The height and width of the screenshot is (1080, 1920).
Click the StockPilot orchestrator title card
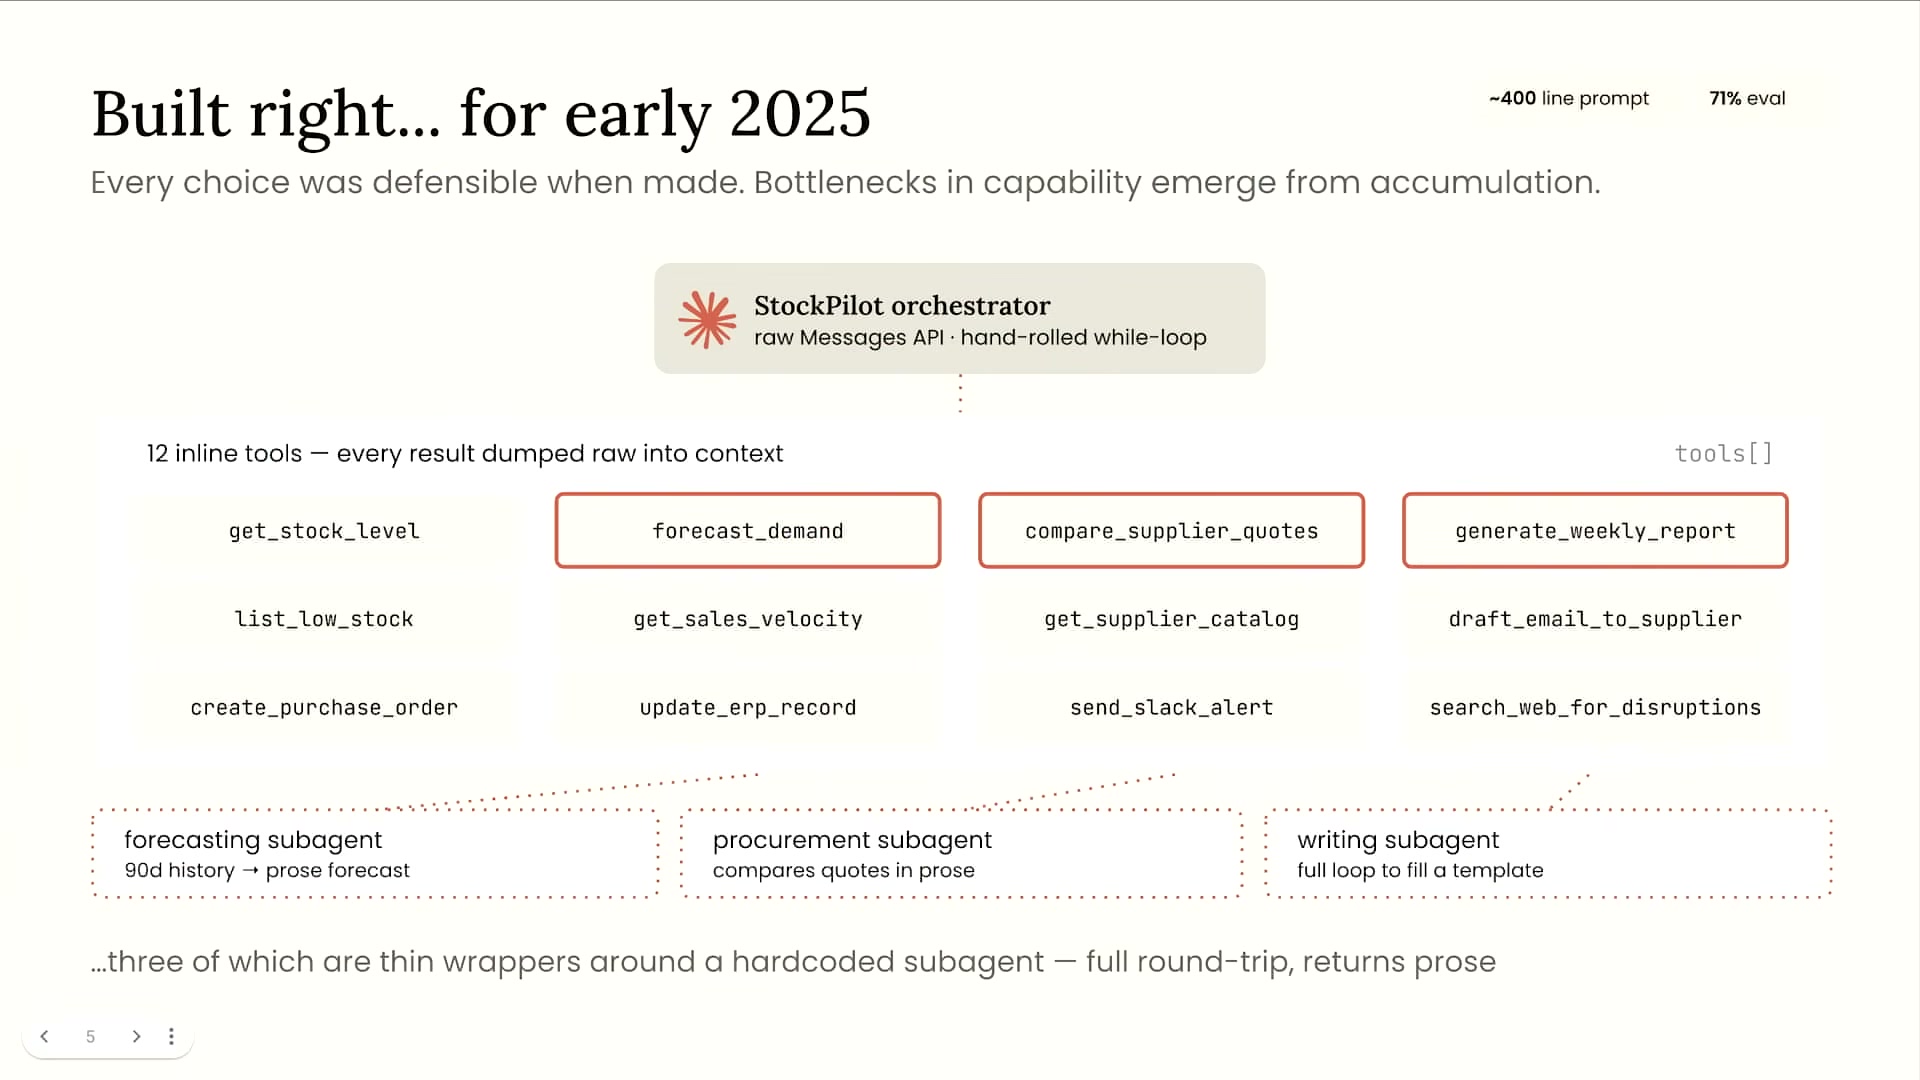point(960,319)
